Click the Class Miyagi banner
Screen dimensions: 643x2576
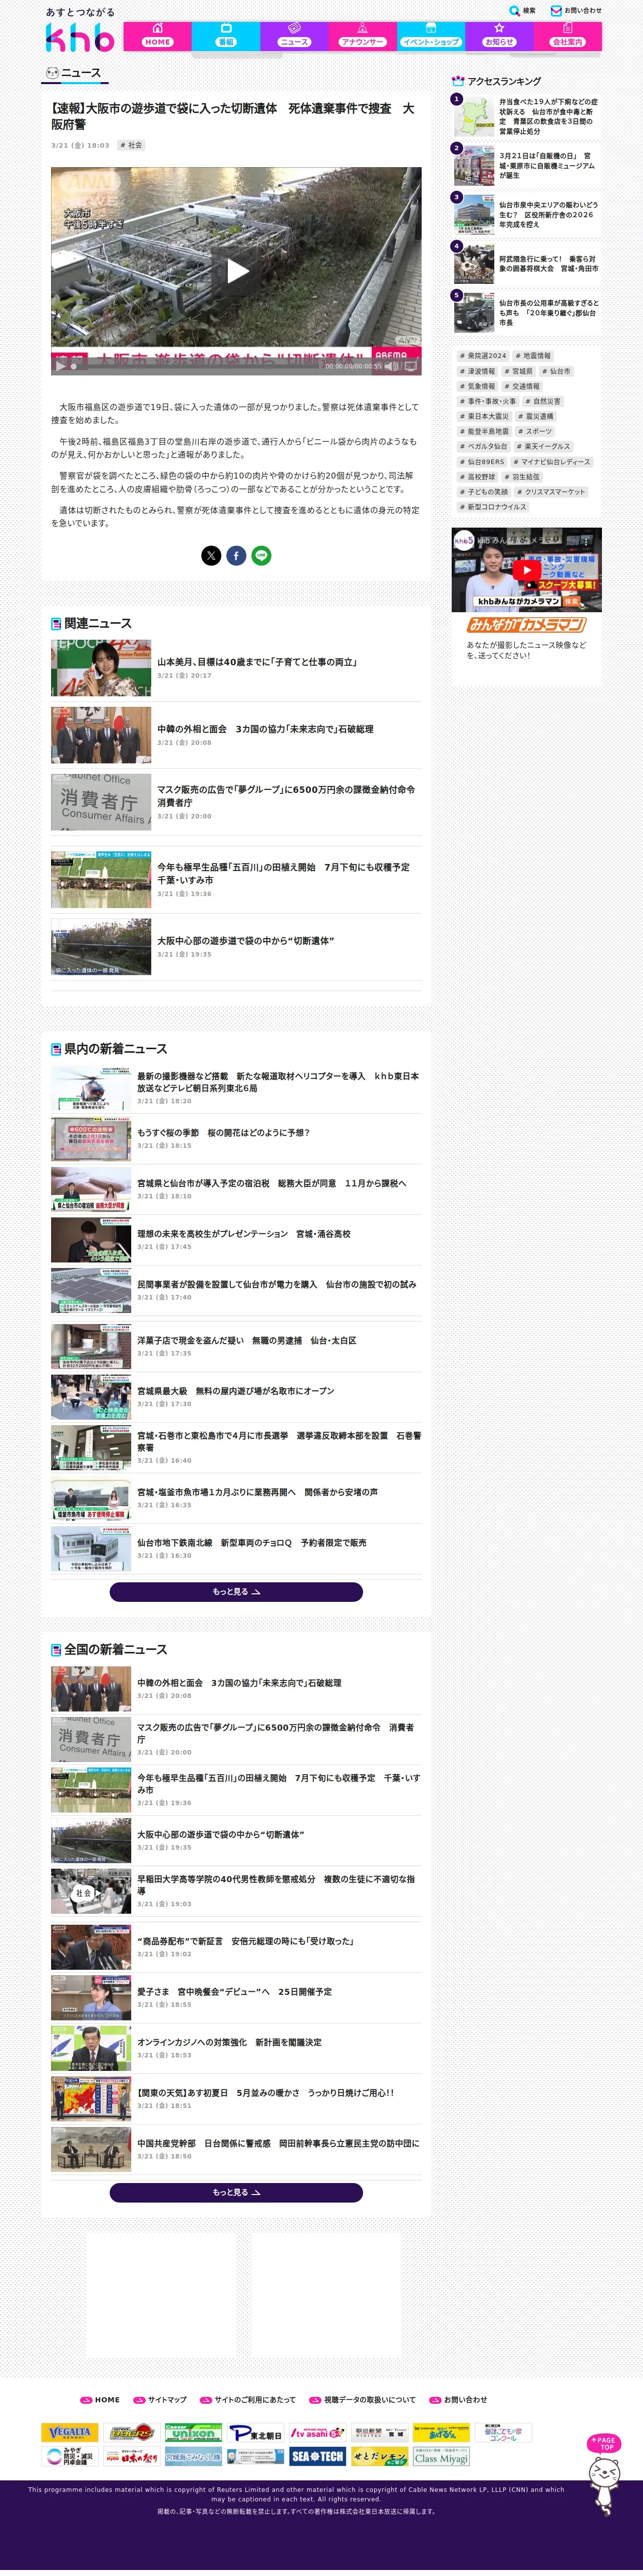click(440, 2456)
